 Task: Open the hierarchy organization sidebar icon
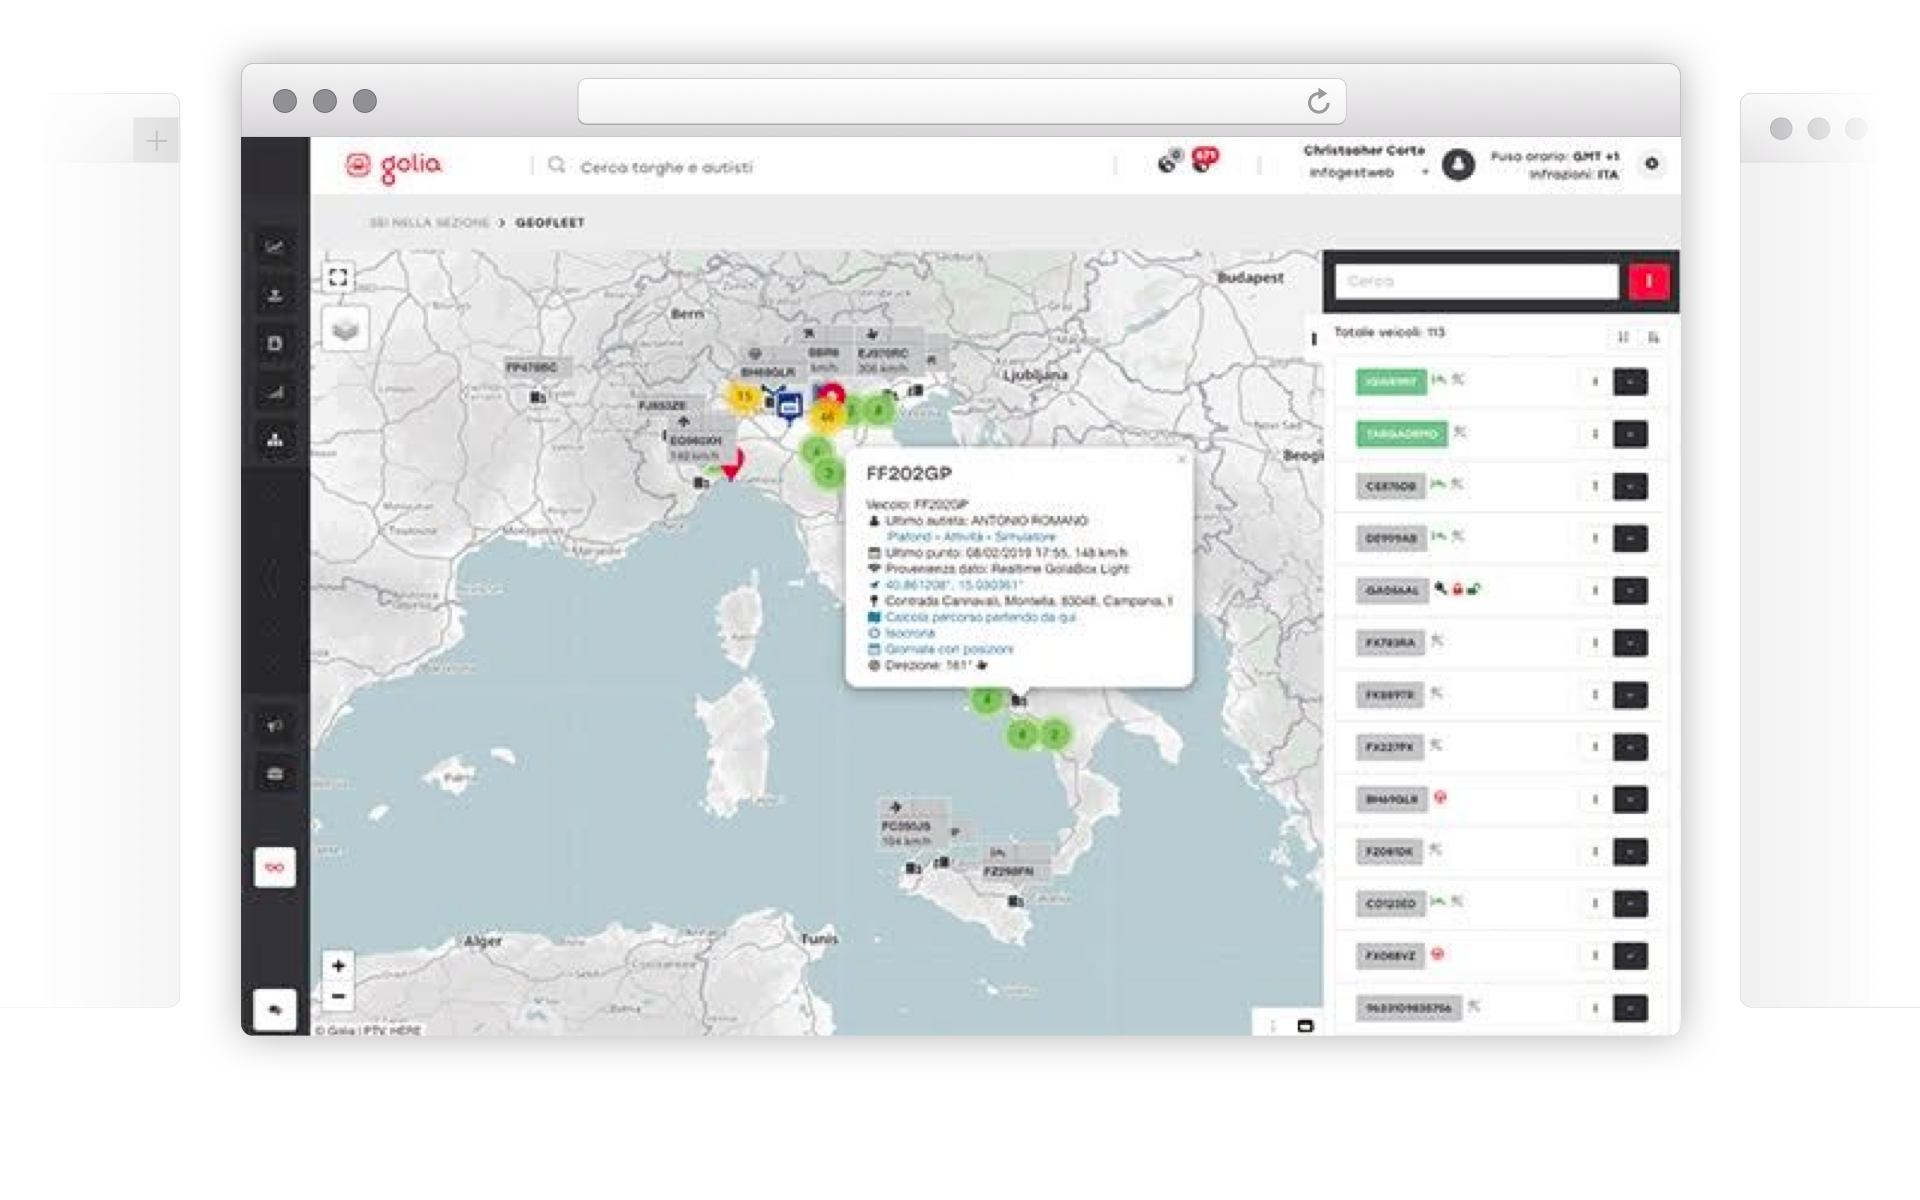point(275,440)
